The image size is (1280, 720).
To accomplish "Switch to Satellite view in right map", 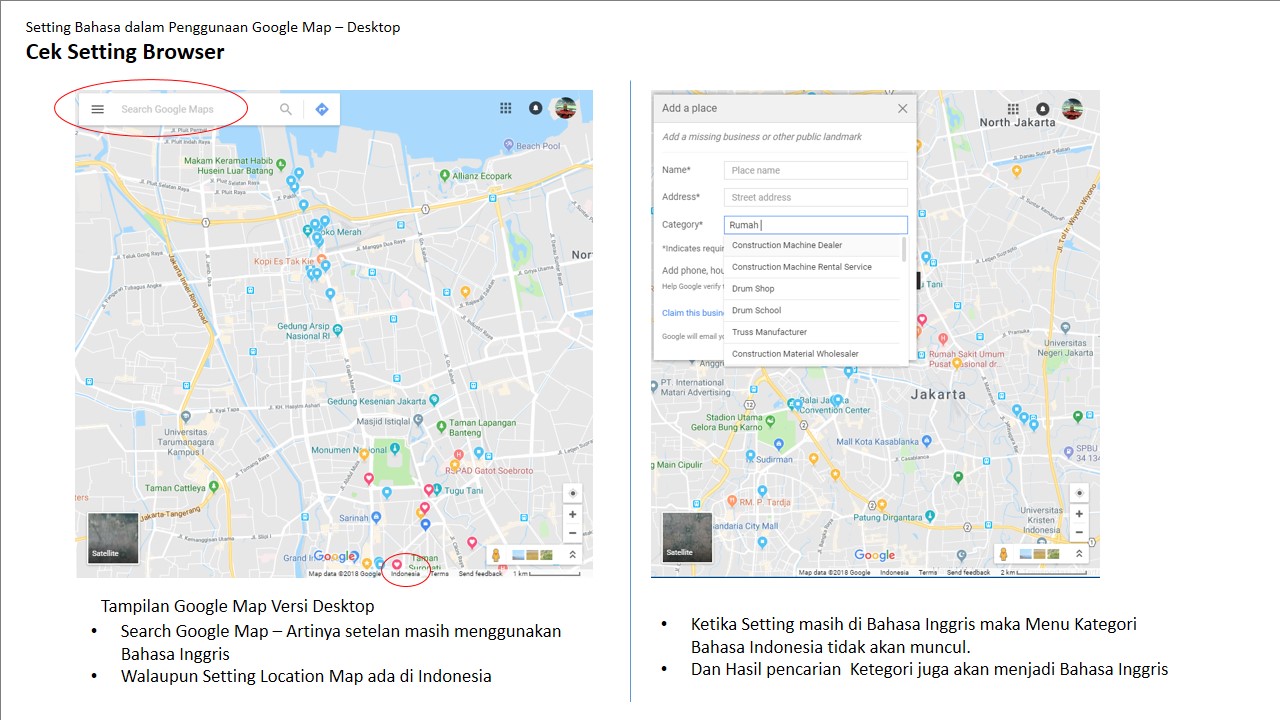I will click(687, 538).
